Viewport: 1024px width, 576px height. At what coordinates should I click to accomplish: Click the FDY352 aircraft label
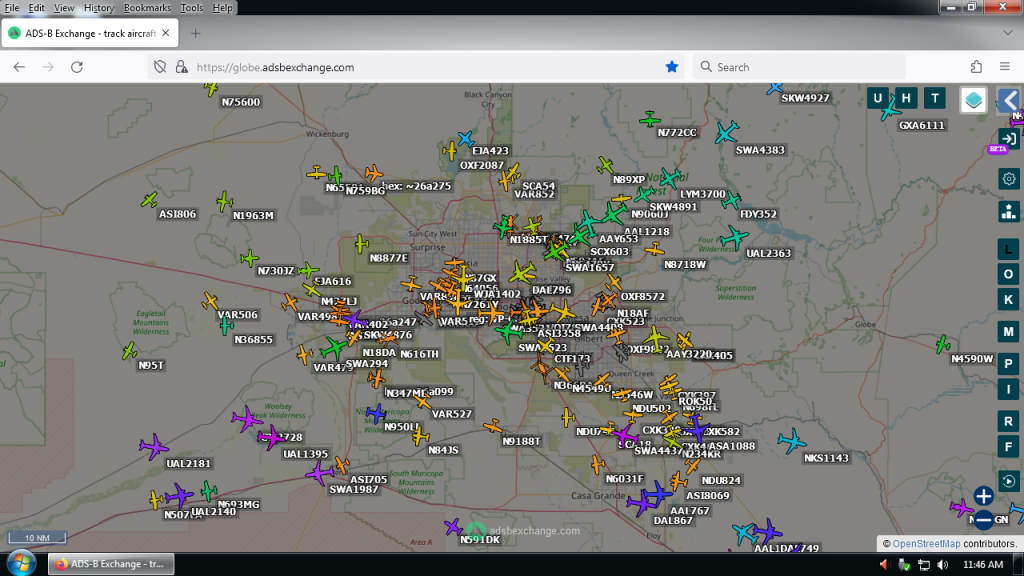pyautogui.click(x=758, y=214)
